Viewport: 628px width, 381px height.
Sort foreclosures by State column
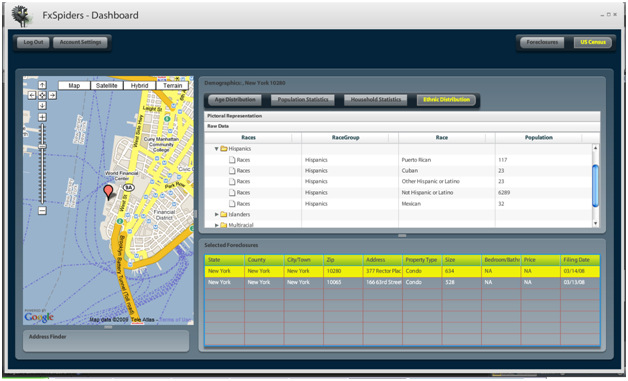tap(224, 260)
